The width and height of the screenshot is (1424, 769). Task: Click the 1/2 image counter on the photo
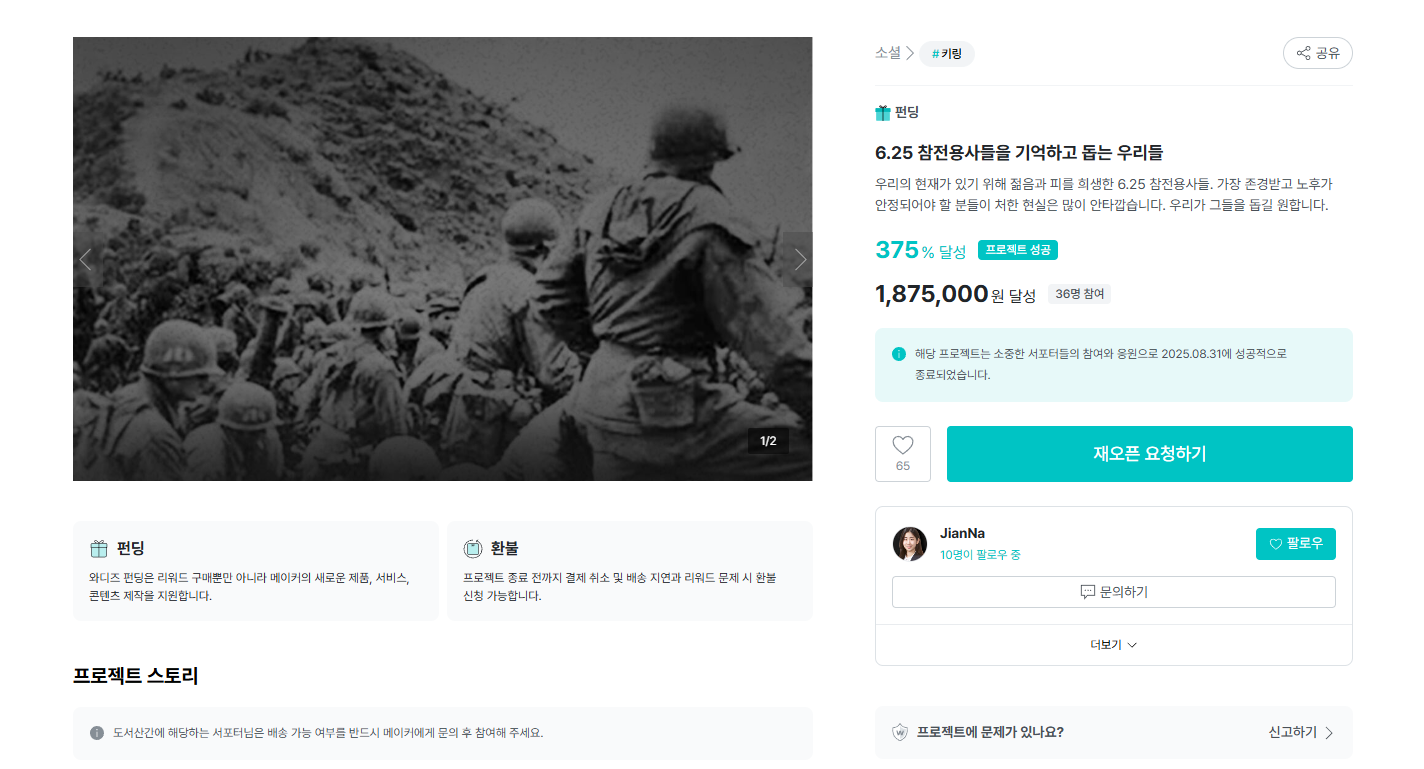click(768, 441)
